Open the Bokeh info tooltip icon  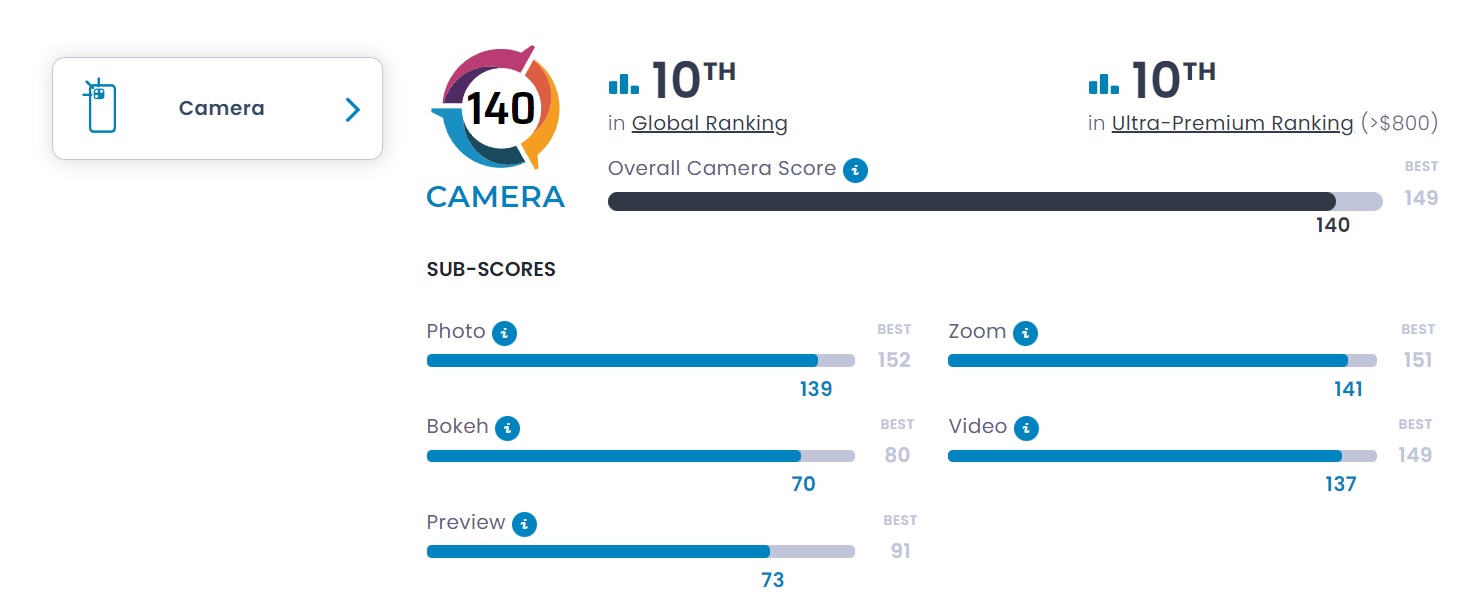(x=508, y=428)
